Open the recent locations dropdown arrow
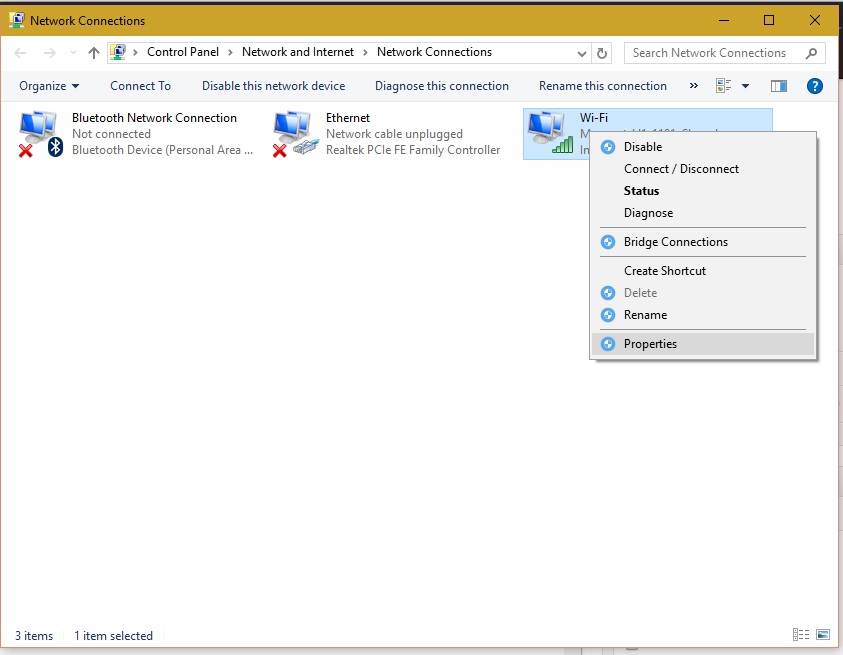 (72, 53)
